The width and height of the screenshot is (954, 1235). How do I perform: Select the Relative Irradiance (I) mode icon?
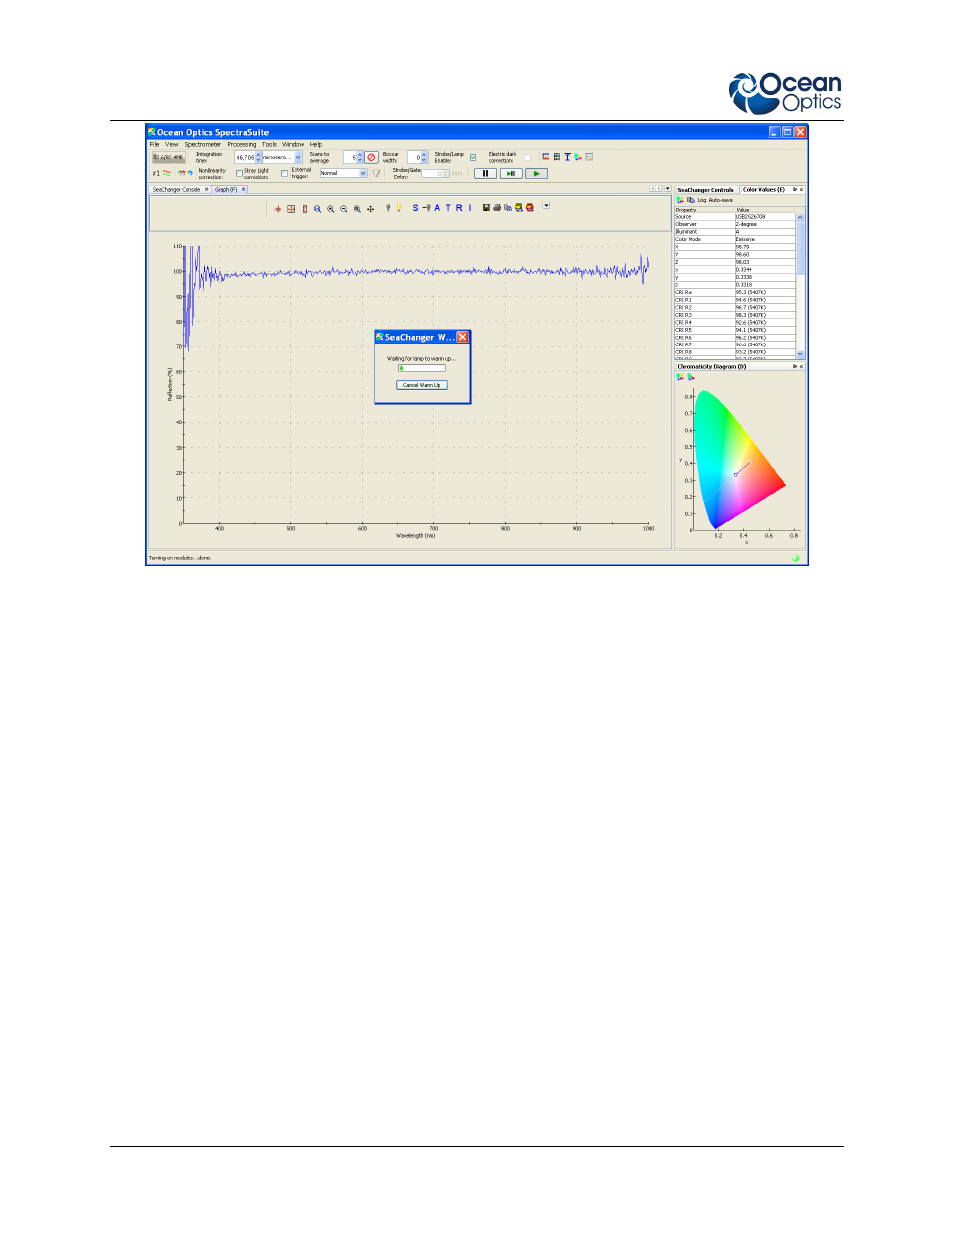coord(470,208)
